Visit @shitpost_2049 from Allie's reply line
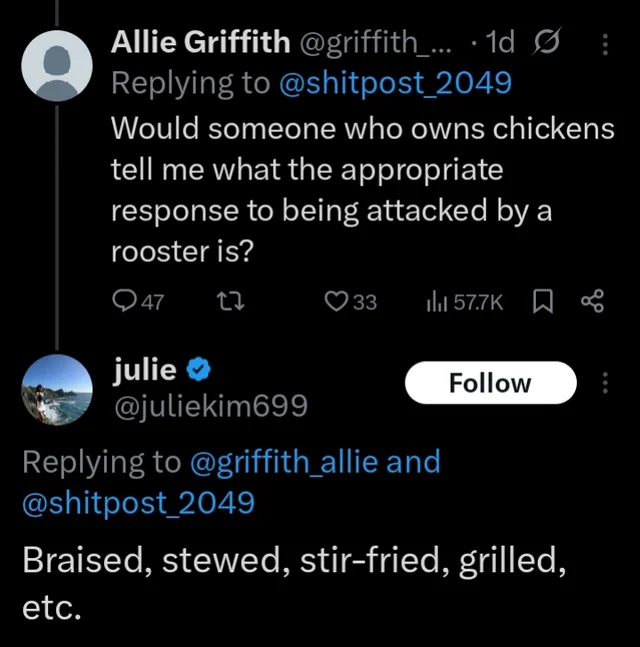 (395, 83)
